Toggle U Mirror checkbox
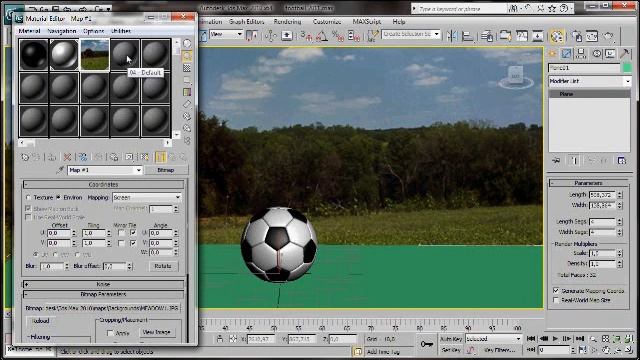This screenshot has height=360, width=640. click(x=121, y=233)
